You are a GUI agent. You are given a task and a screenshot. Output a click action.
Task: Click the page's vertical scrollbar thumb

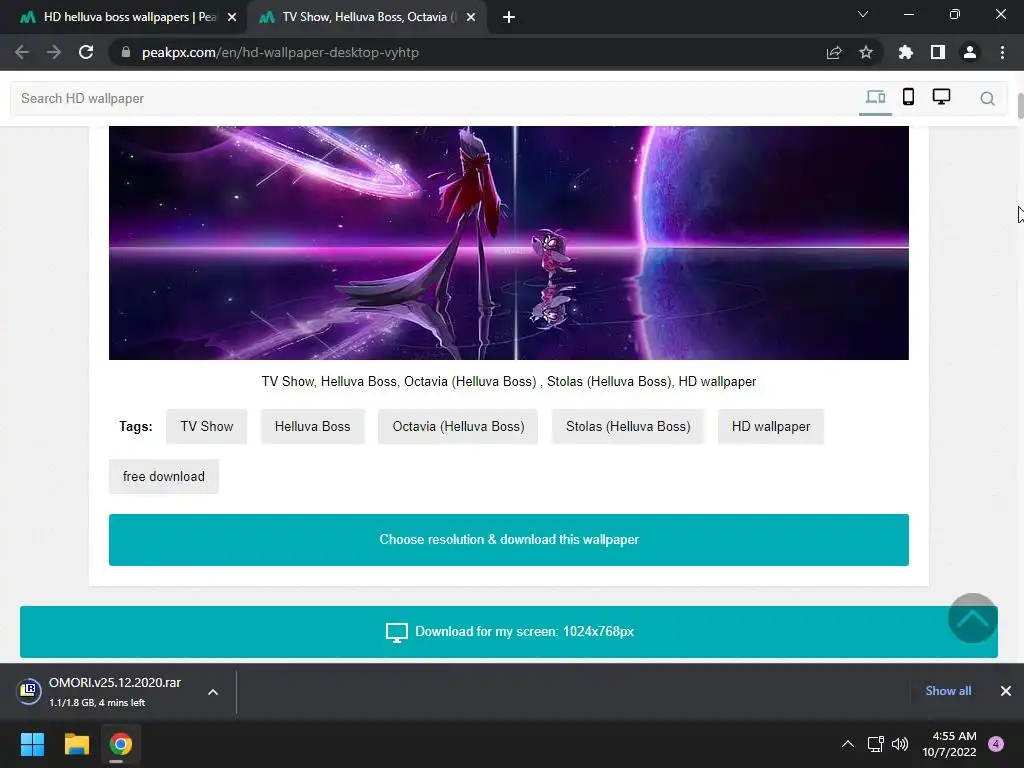(x=1020, y=106)
